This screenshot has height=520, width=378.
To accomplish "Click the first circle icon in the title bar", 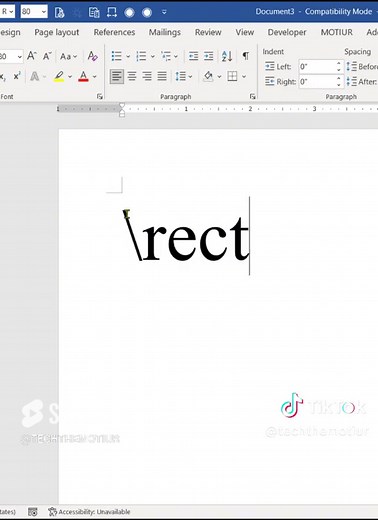I will point(129,13).
